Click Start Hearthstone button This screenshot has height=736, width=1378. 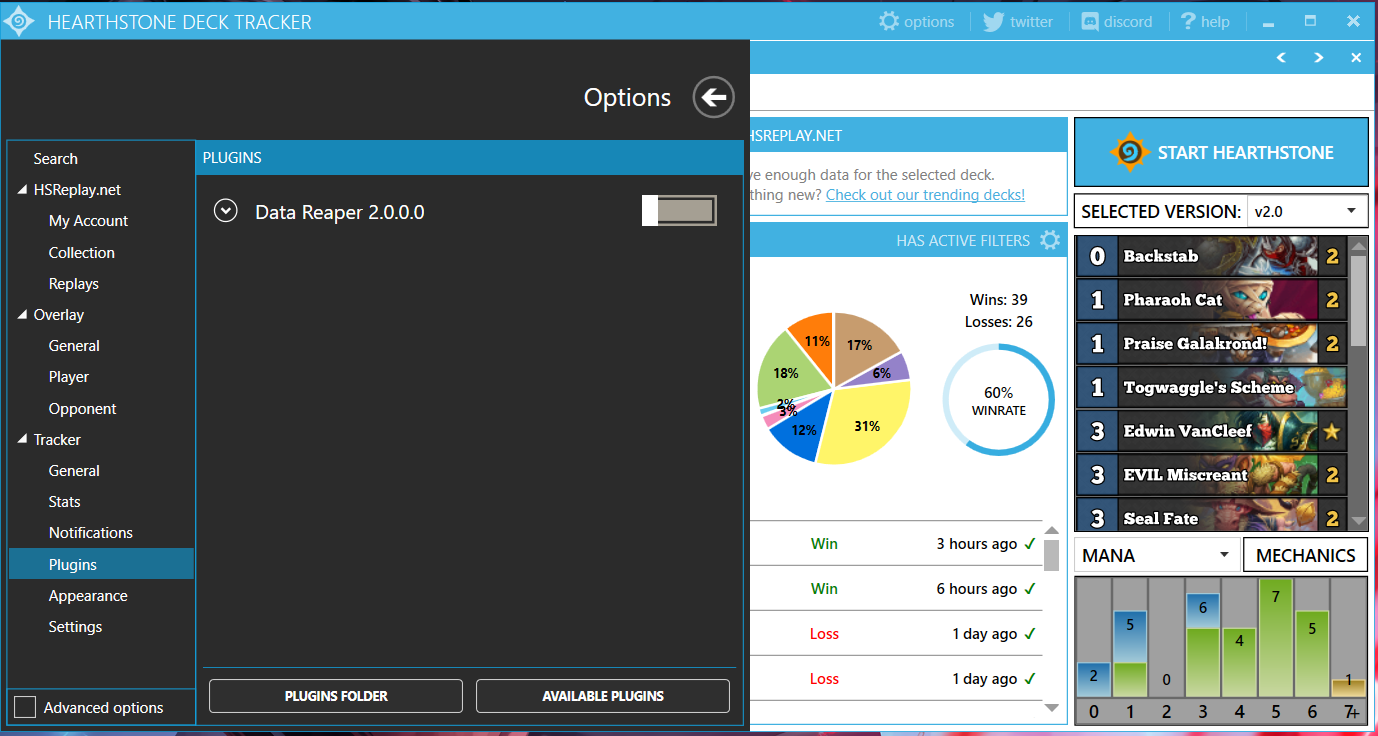click(x=1220, y=152)
